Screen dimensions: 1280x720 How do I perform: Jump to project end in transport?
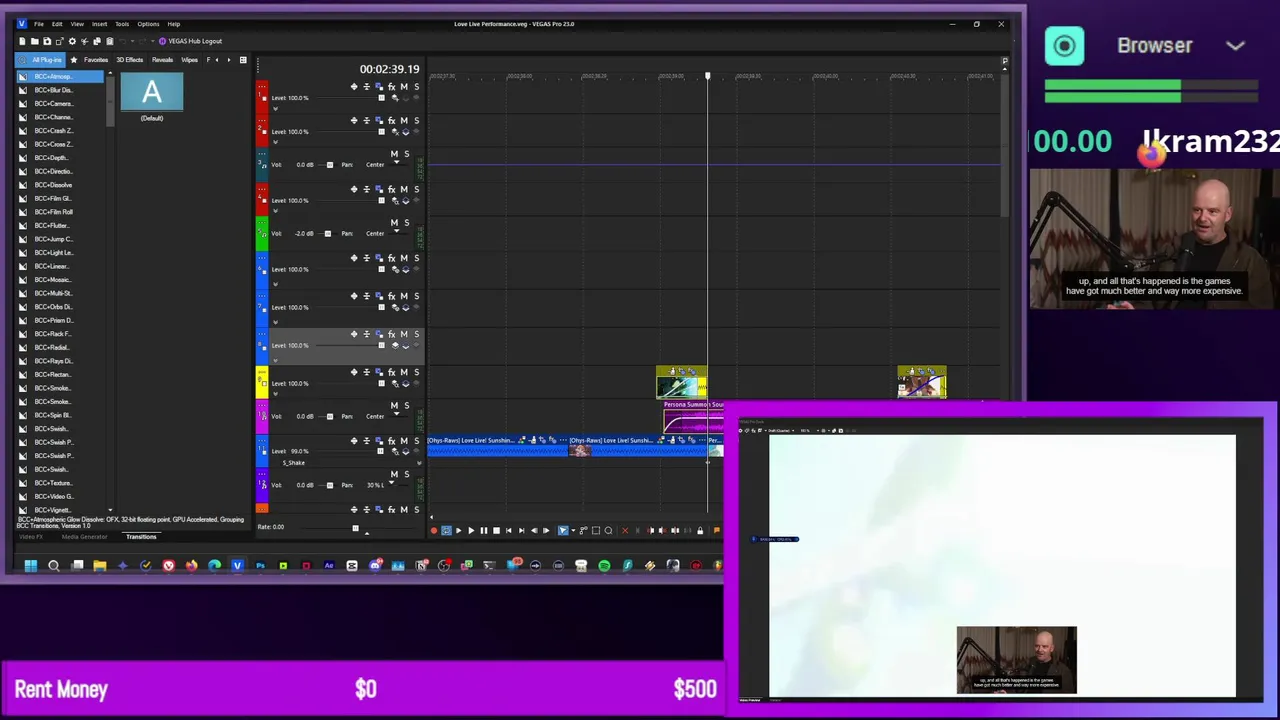(x=521, y=531)
